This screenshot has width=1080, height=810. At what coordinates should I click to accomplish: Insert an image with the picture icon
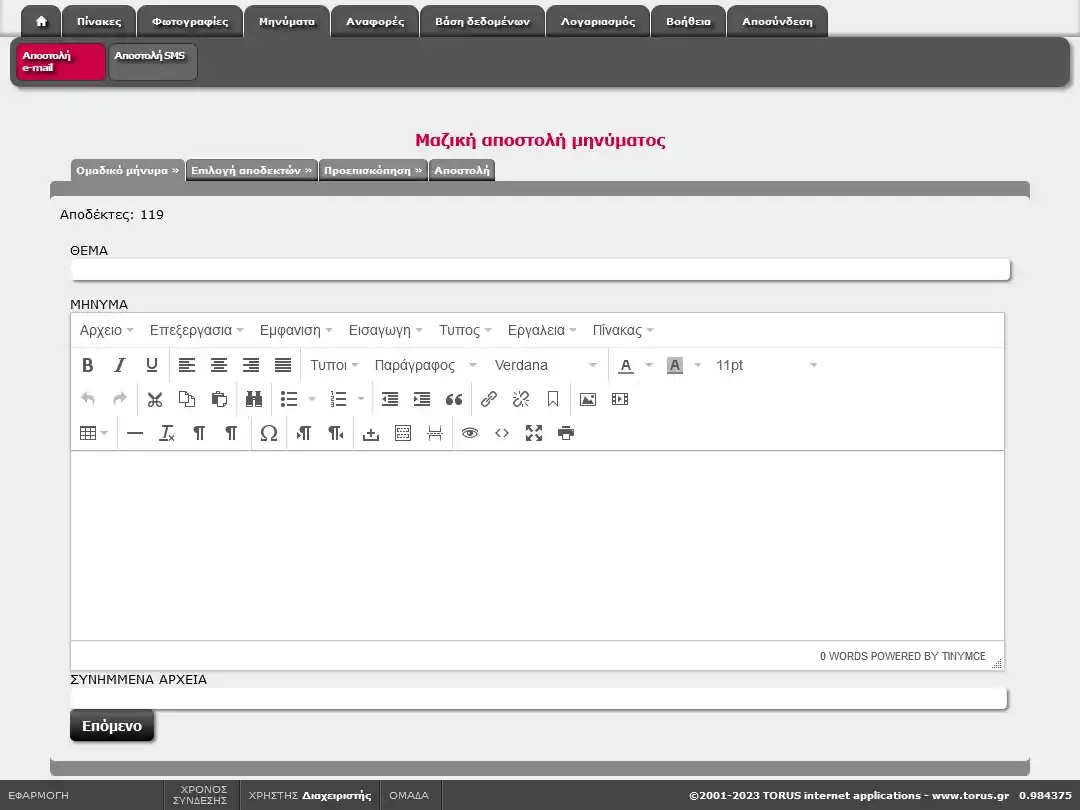coord(588,399)
